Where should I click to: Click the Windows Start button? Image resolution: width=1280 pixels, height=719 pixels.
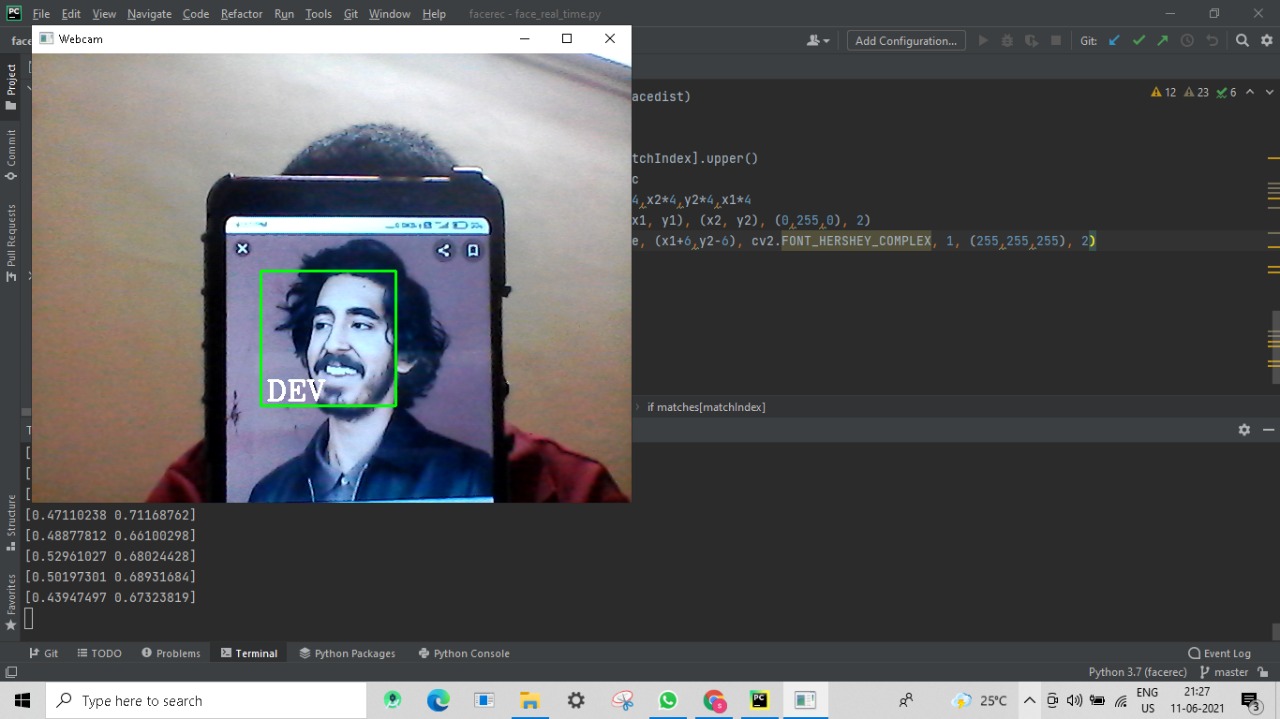(x=23, y=700)
